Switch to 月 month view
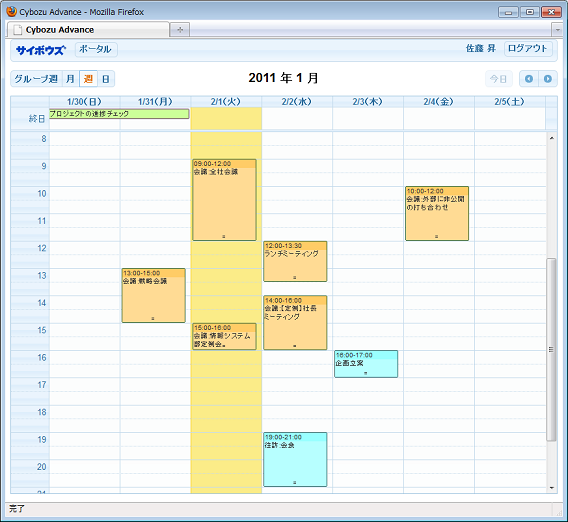Image resolution: width=568 pixels, height=522 pixels. click(x=71, y=79)
